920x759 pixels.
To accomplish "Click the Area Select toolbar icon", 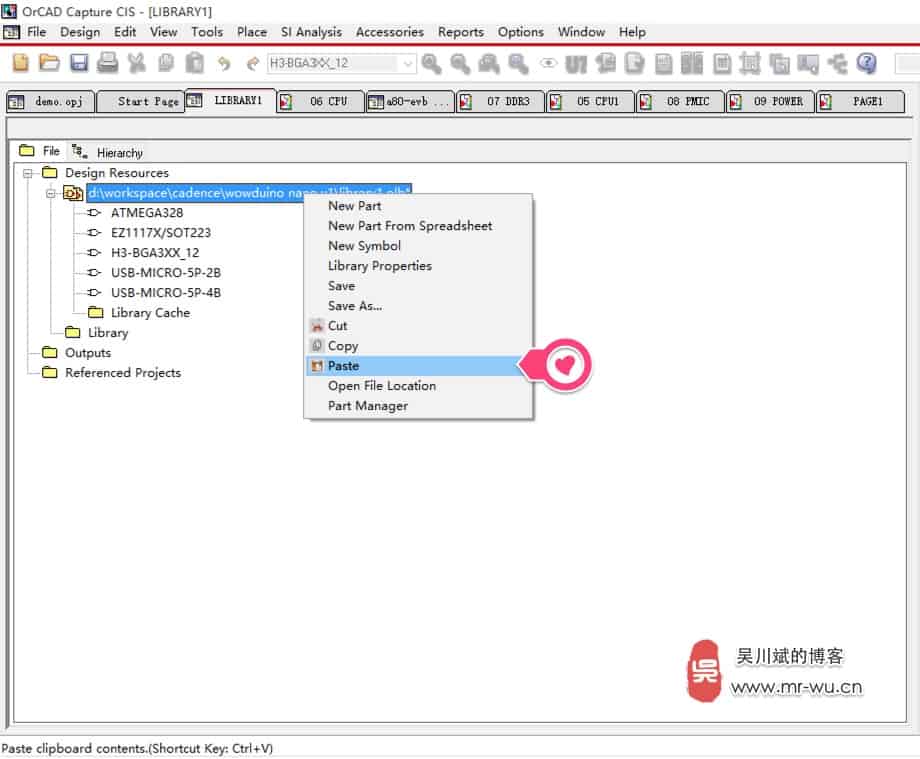I will [779, 63].
